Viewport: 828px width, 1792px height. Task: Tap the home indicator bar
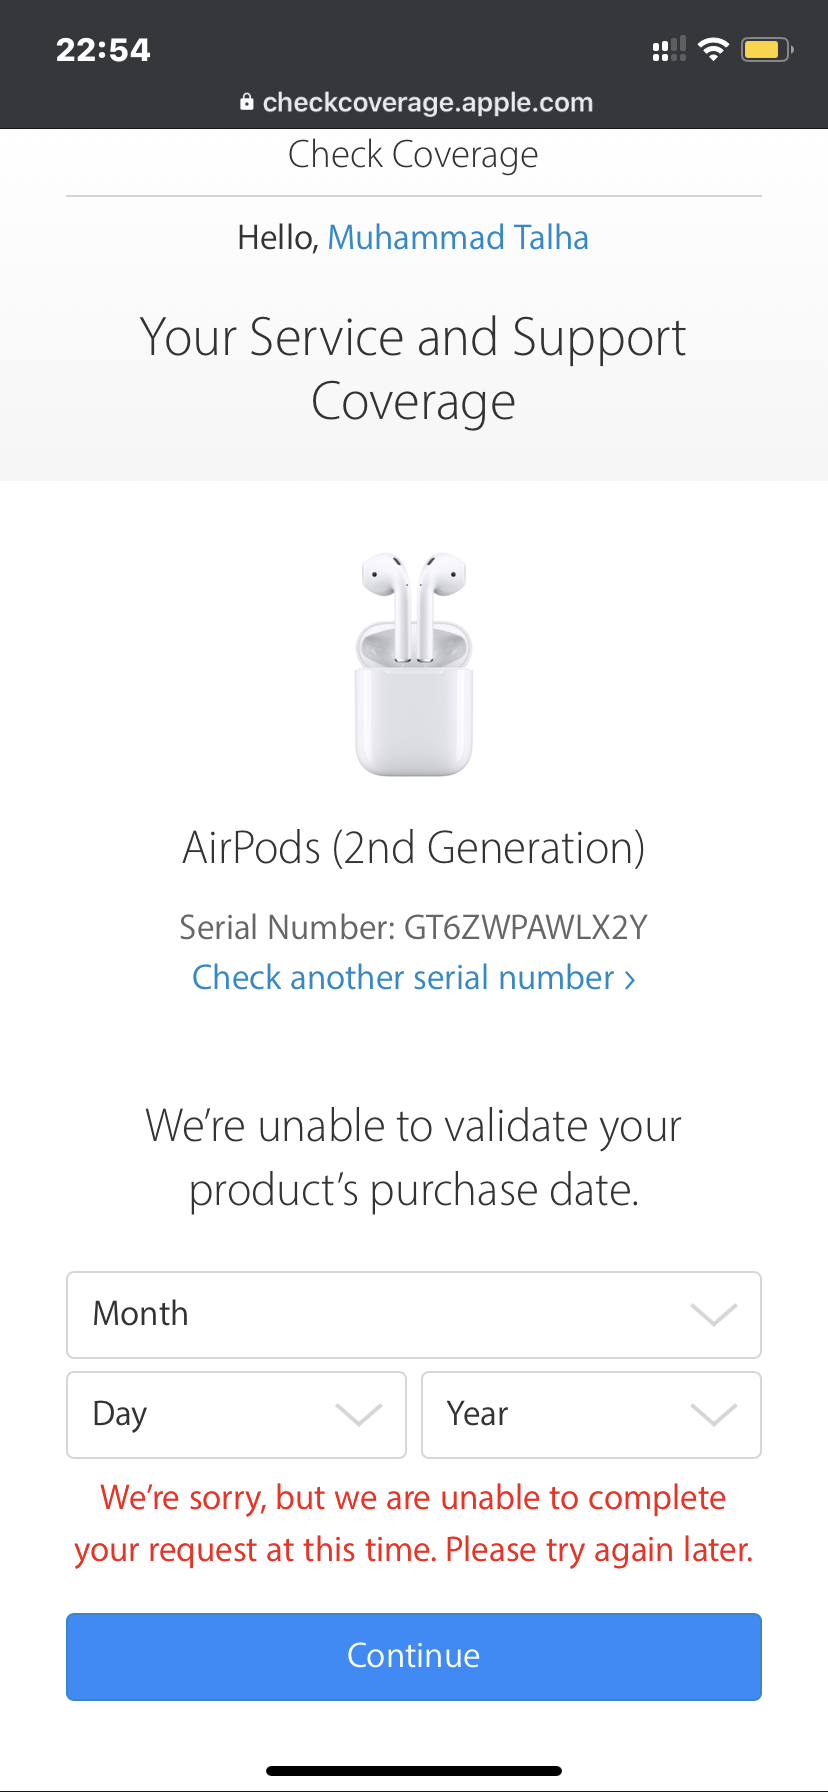tap(414, 1770)
